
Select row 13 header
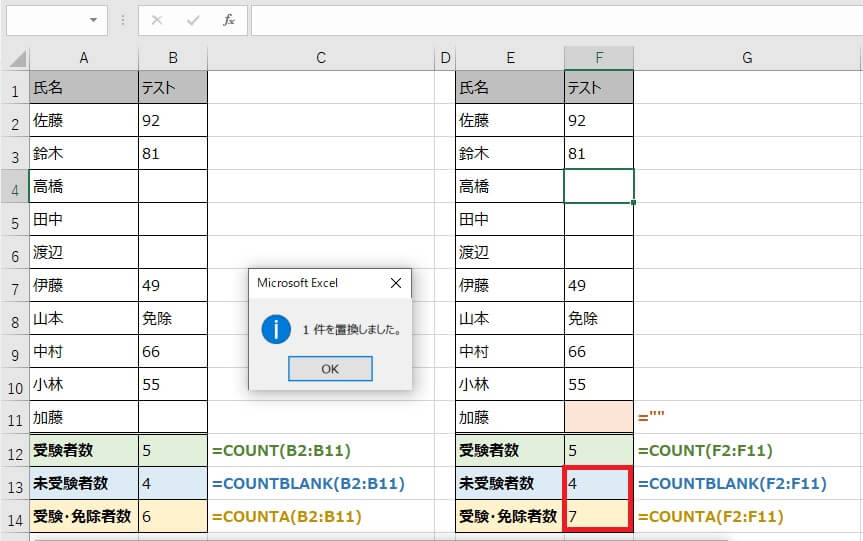[x=15, y=484]
